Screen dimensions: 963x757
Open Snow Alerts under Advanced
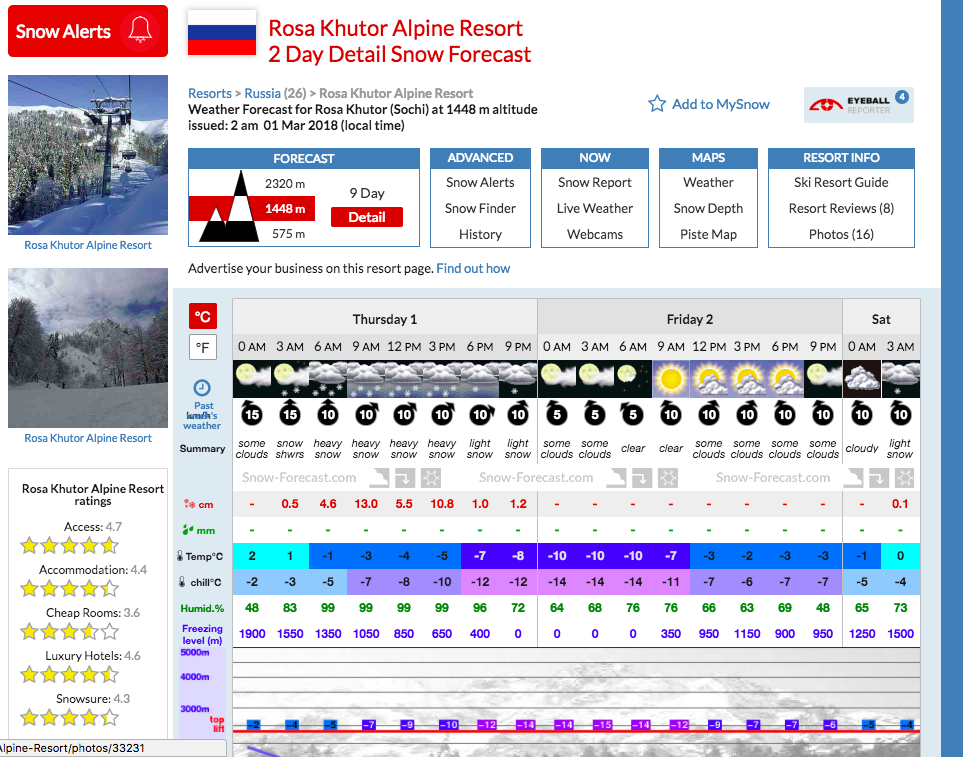click(x=480, y=182)
